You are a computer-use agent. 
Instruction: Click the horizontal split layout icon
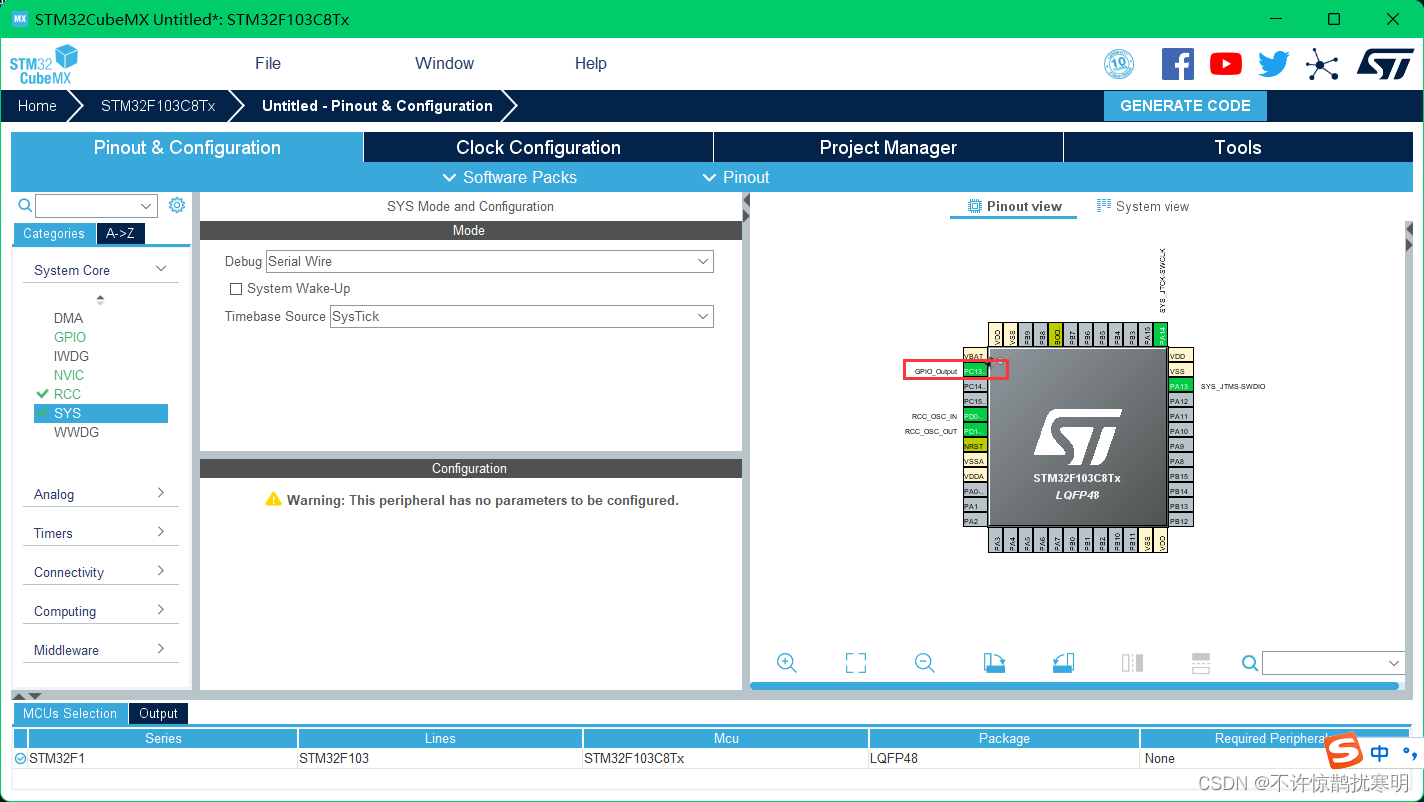[1201, 663]
